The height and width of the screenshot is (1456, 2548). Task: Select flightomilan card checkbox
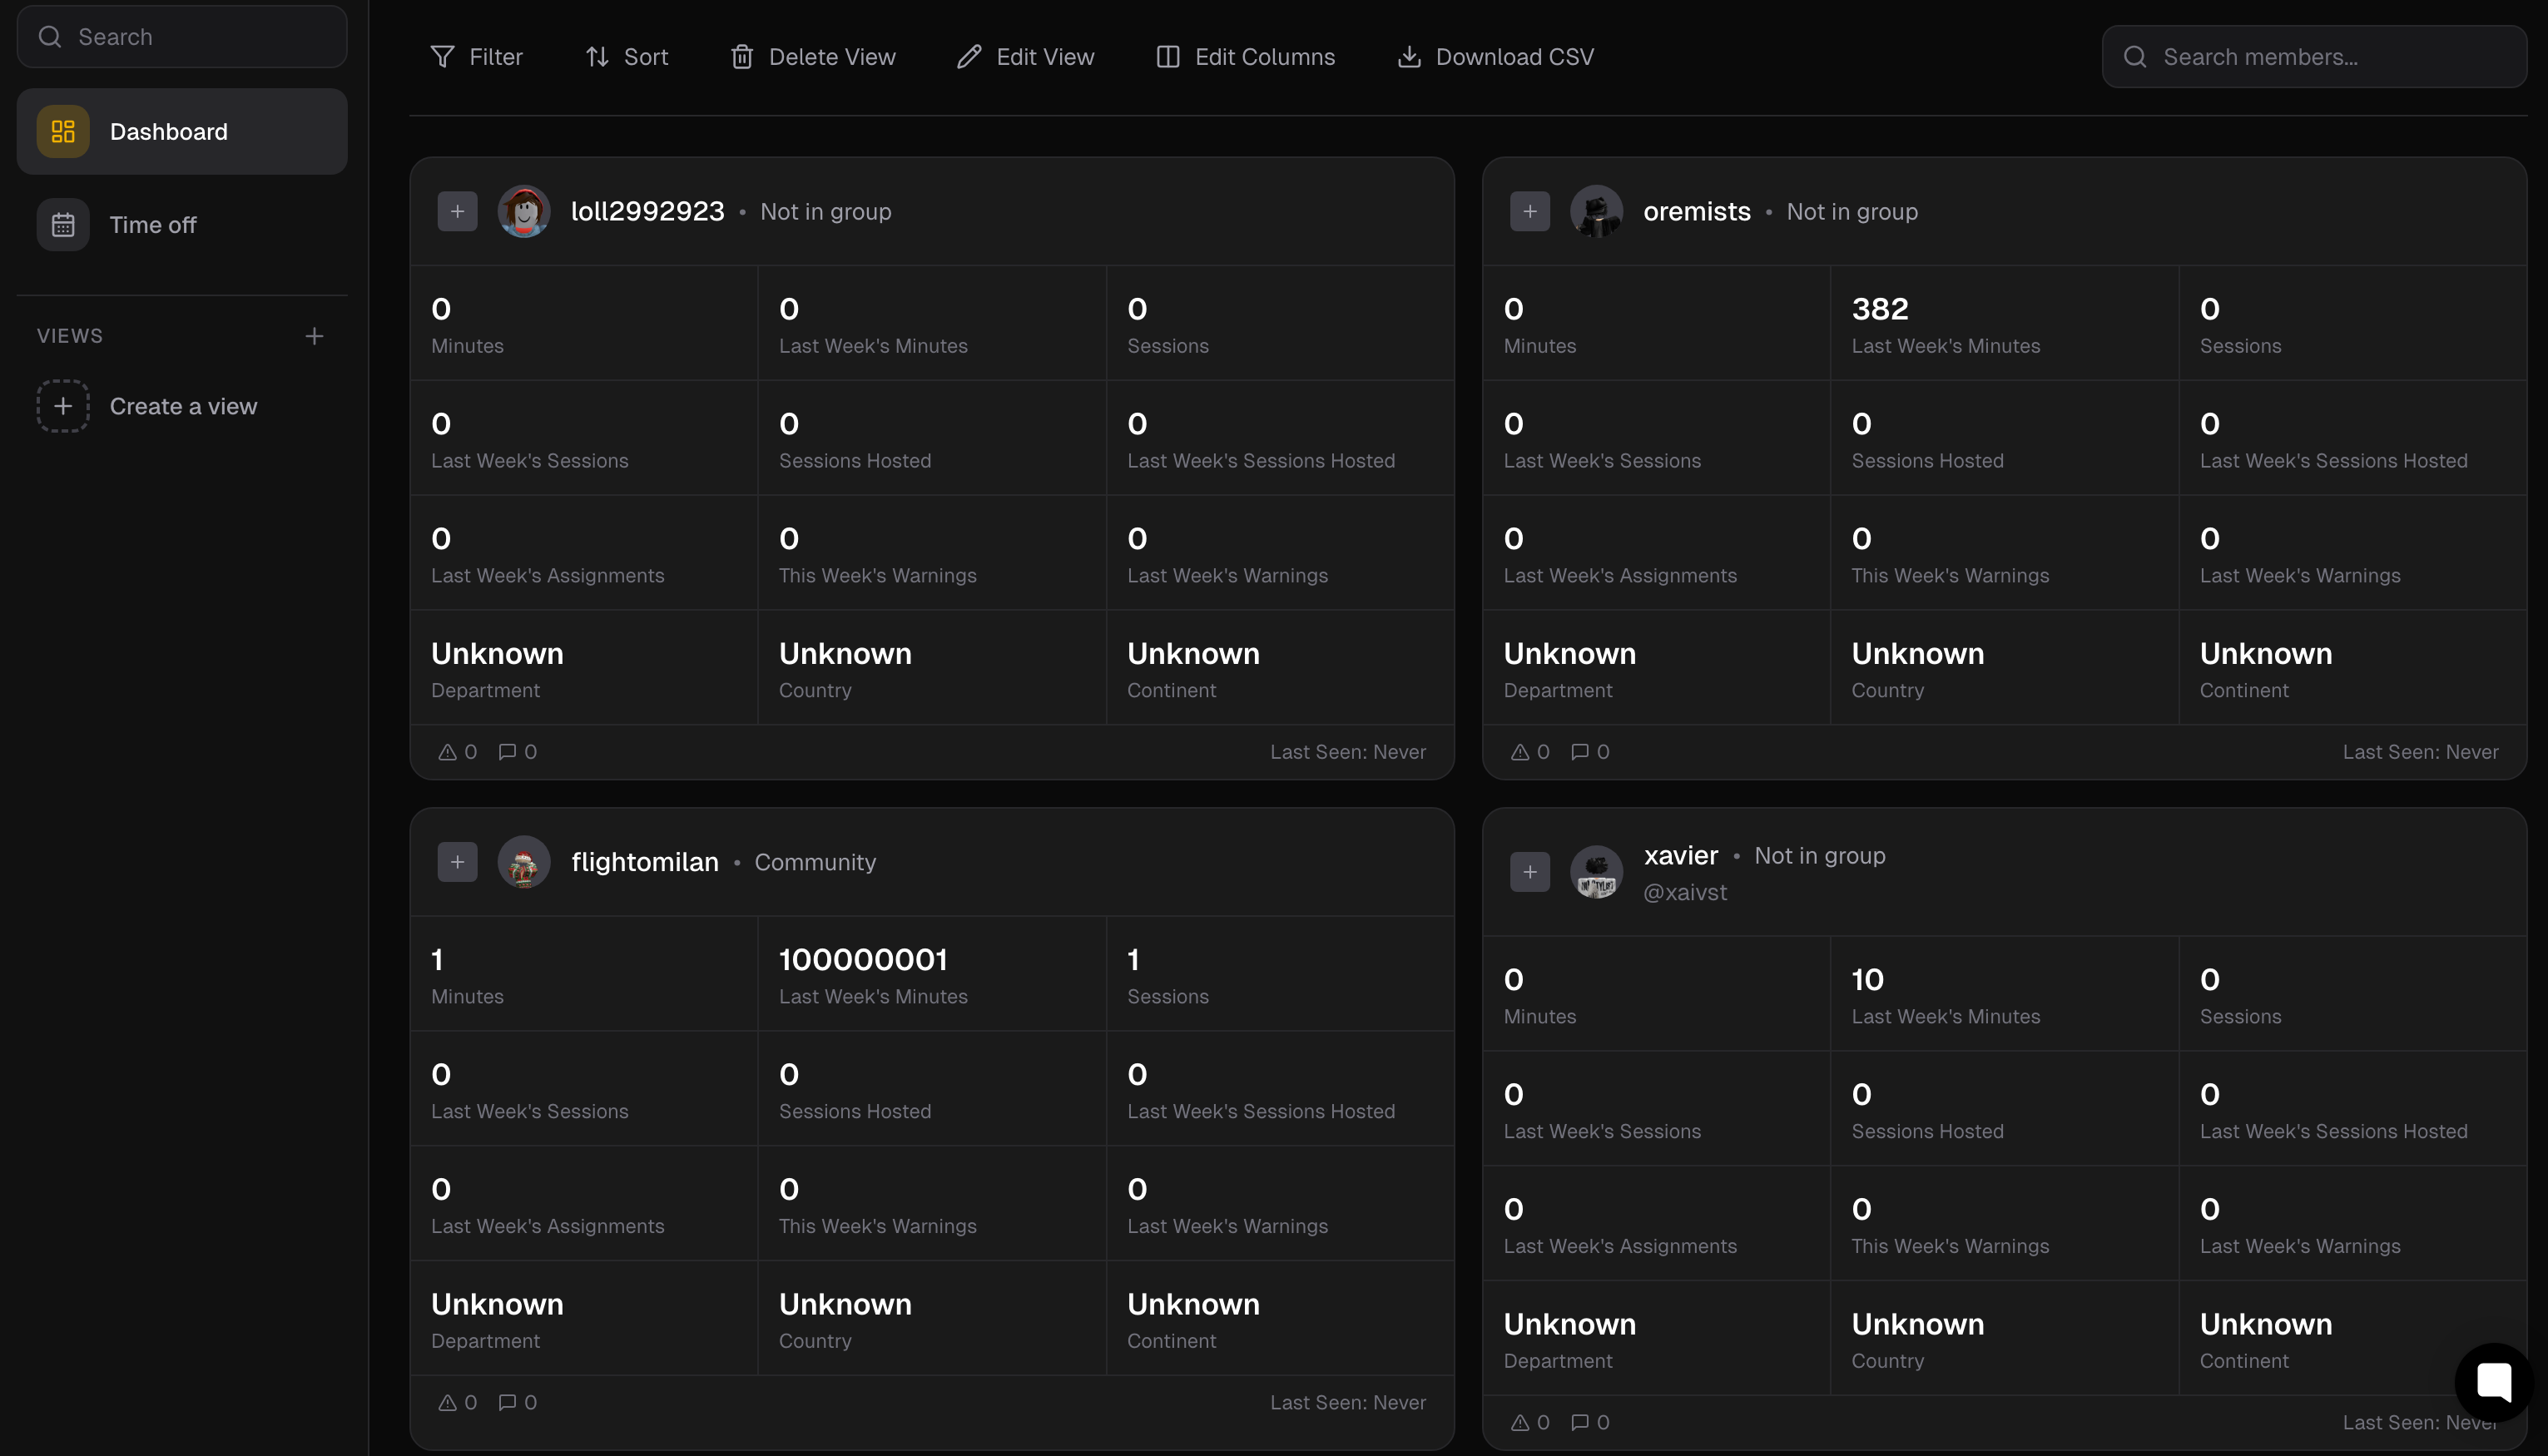click(x=457, y=862)
